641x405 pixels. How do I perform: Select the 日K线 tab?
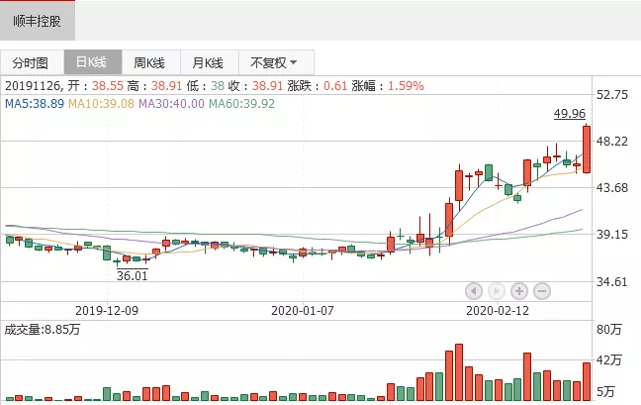[x=93, y=63]
